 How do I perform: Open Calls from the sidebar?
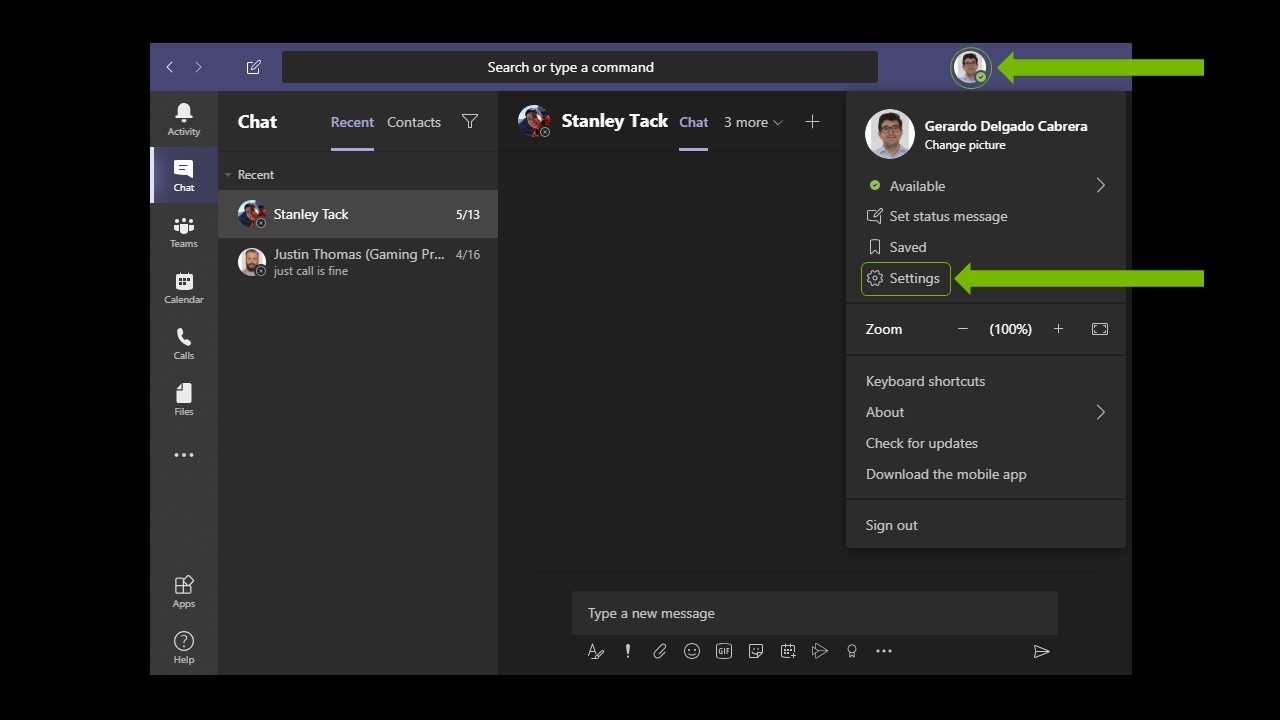[184, 344]
